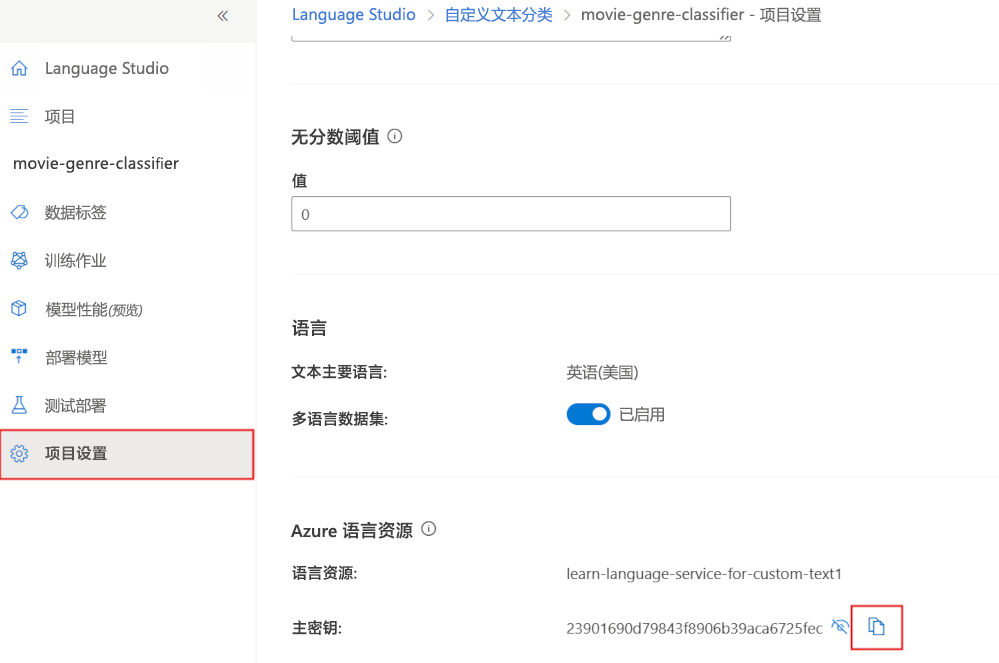Click the 值 threshold input field

pyautogui.click(x=511, y=214)
